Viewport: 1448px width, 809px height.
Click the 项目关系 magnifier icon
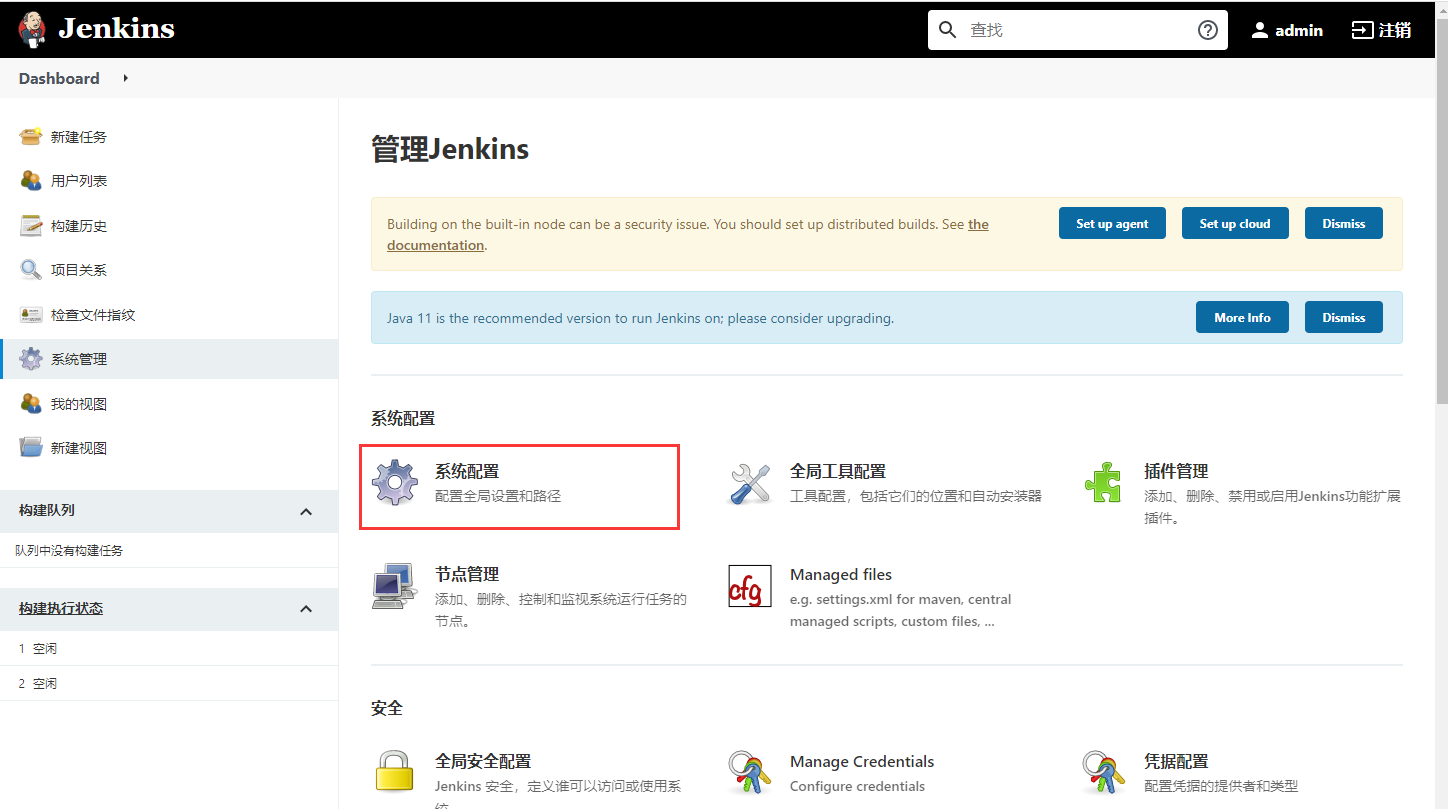[x=31, y=270]
